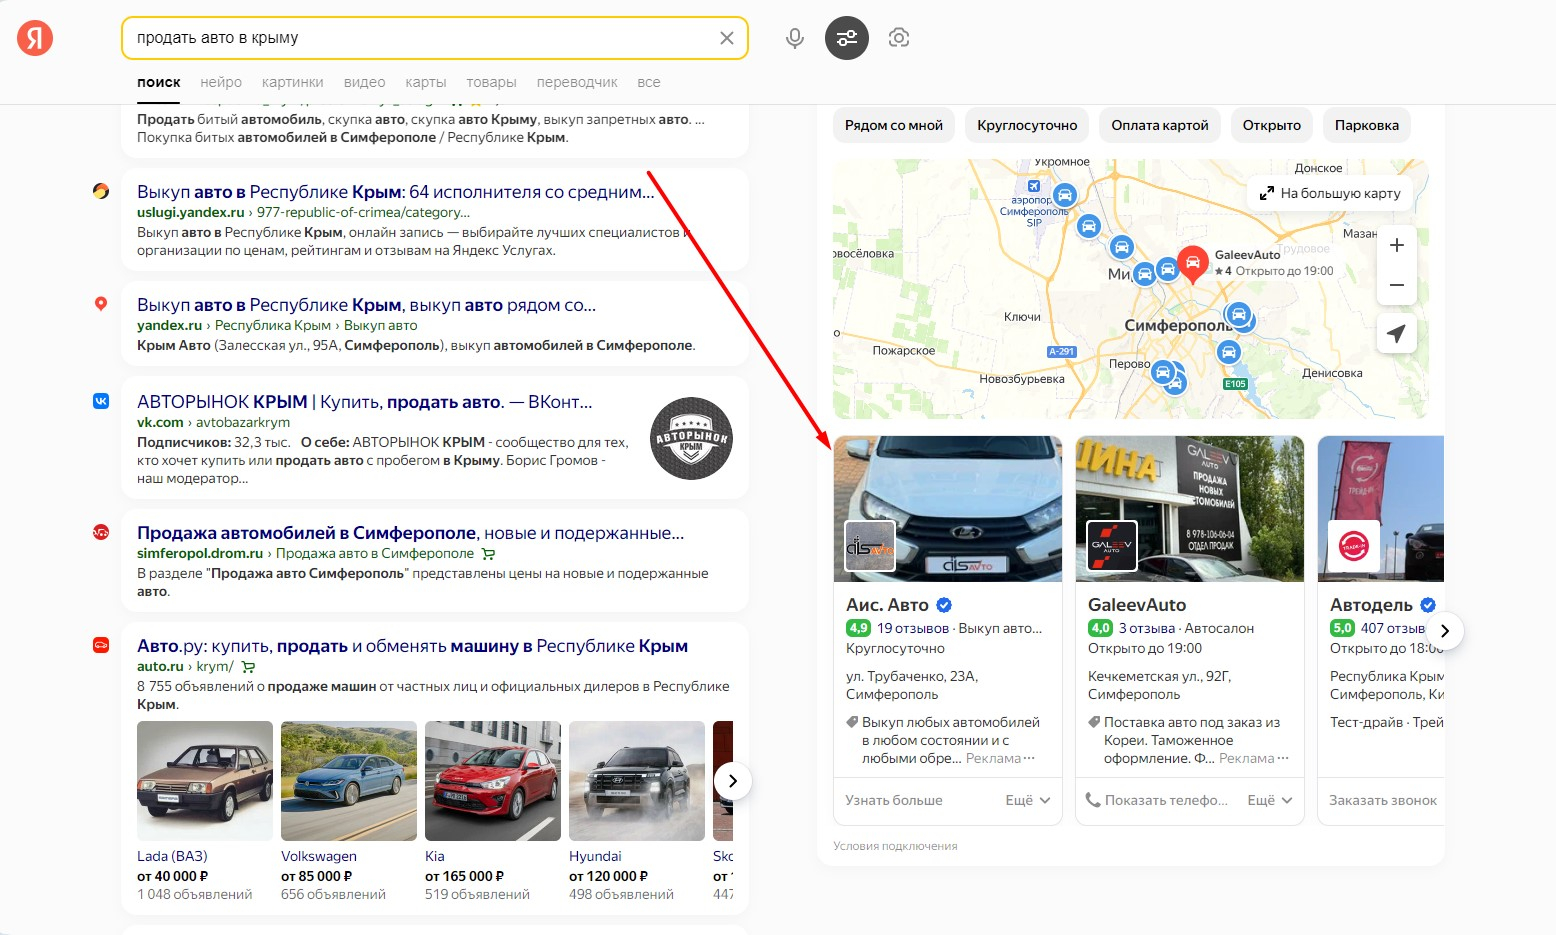Open the 'АВТОРЫНОК КРЫМ' VK result
1556x935 pixels.
click(365, 402)
